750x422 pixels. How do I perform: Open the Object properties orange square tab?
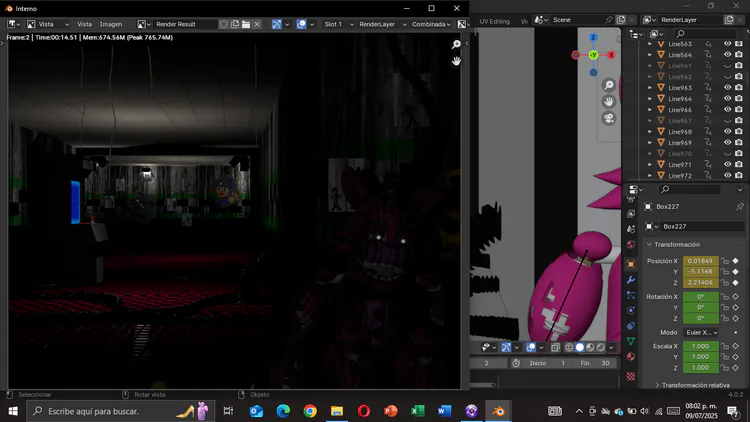click(x=630, y=264)
